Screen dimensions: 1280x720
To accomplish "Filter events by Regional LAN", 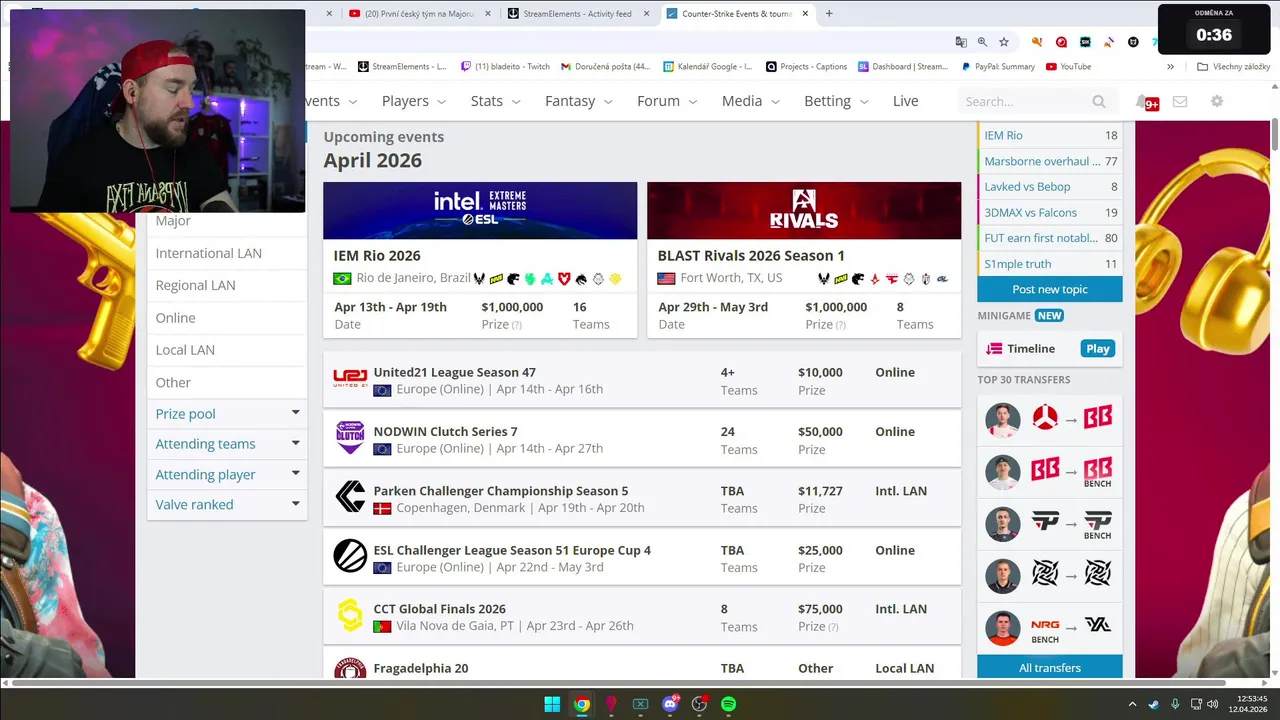I will pyautogui.click(x=227, y=285).
